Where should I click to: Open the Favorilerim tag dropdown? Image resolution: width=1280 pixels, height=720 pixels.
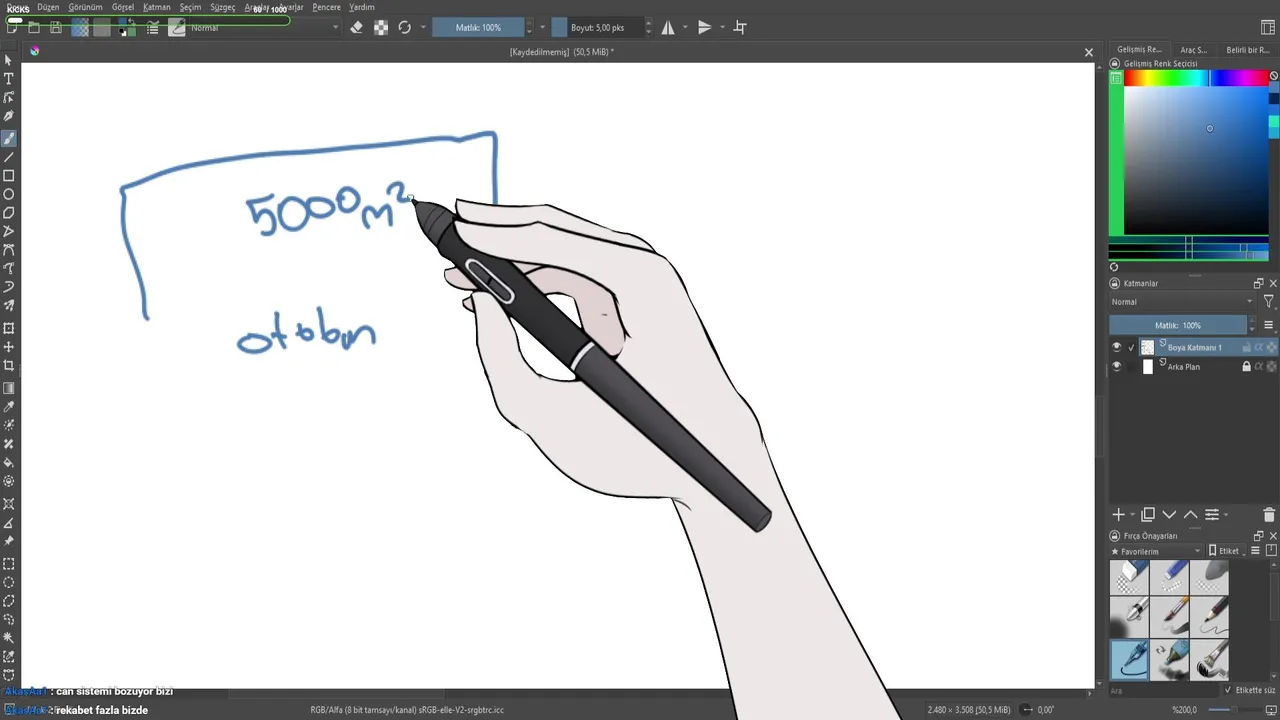(x=1155, y=551)
